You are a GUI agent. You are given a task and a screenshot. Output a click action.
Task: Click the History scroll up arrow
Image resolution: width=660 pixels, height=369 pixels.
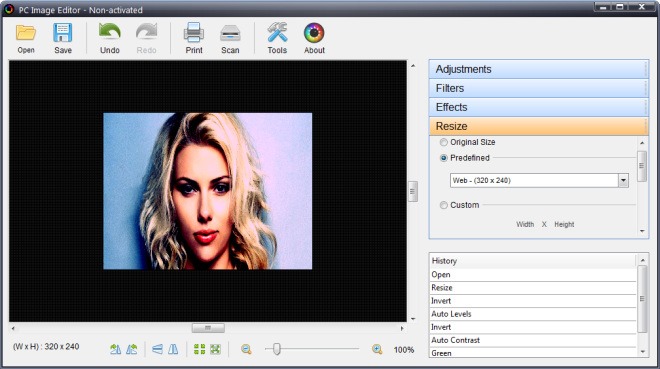click(x=642, y=260)
